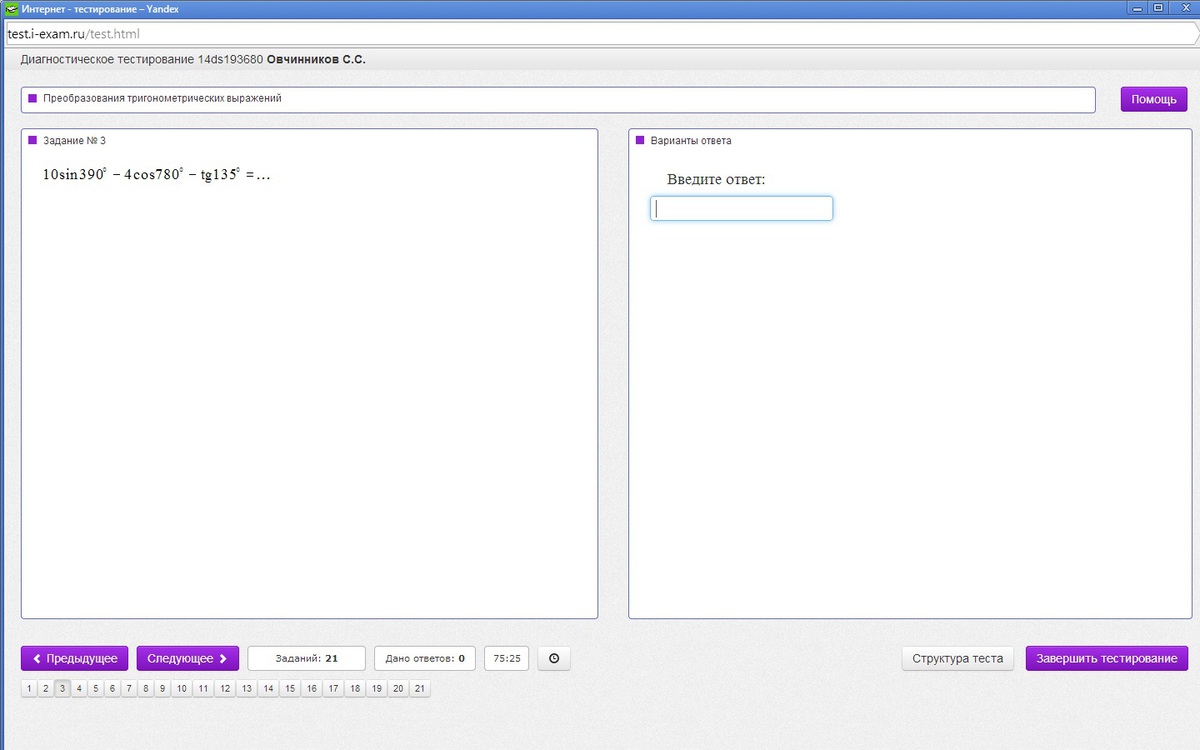This screenshot has width=1200, height=750.
Task: Navigate to question 10
Action: tap(181, 688)
